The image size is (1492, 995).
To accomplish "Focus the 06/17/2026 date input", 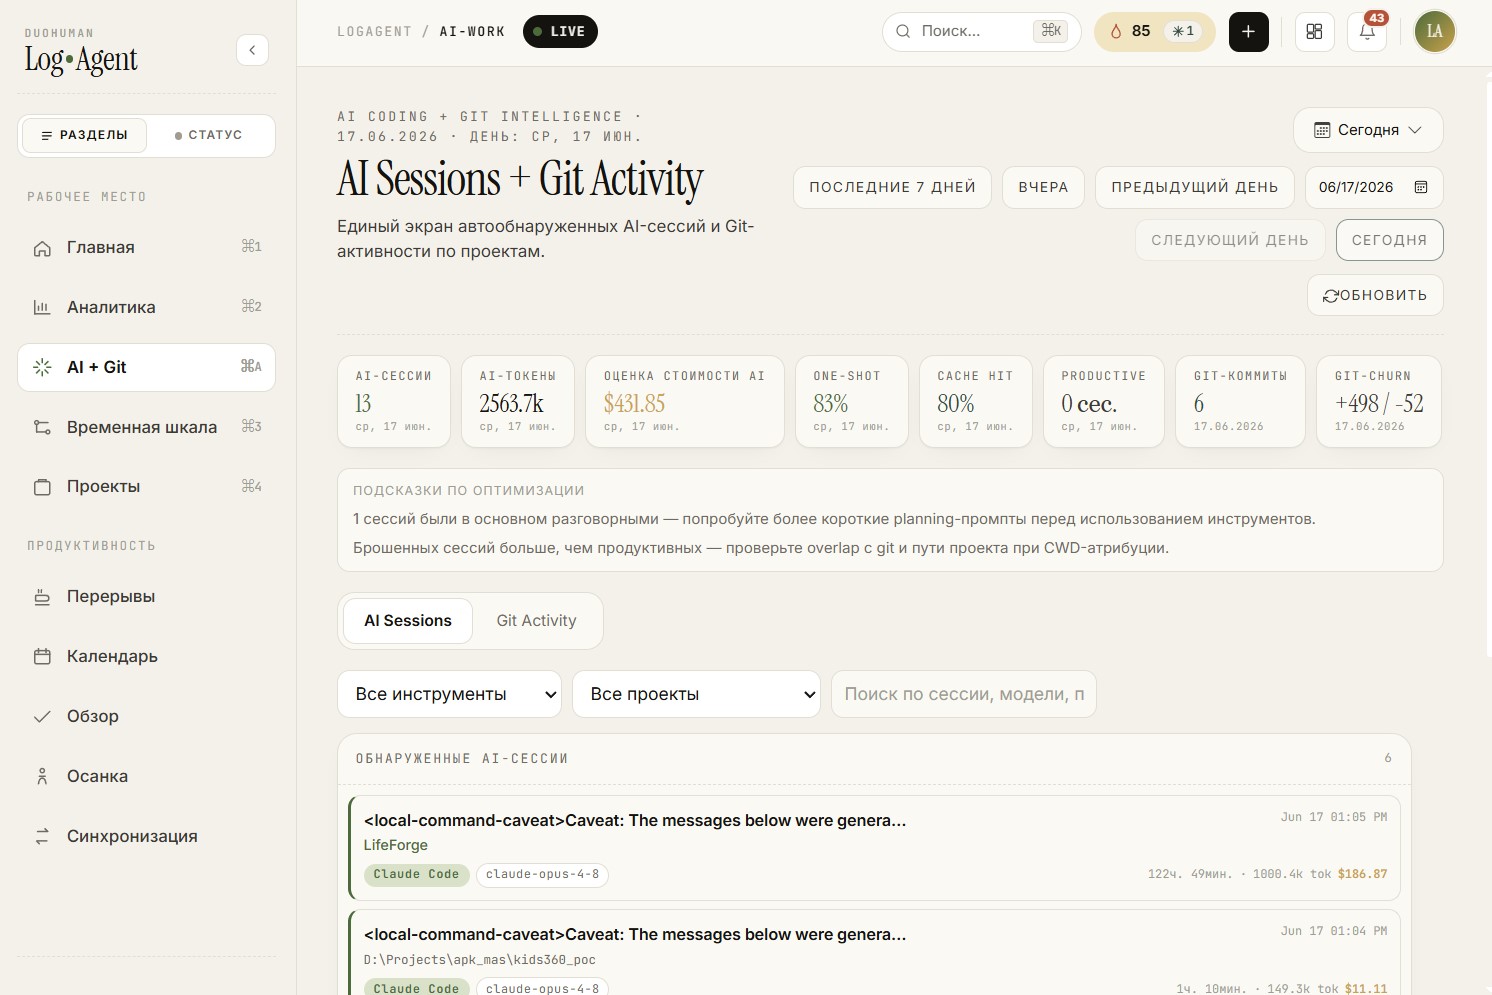I will (1374, 187).
